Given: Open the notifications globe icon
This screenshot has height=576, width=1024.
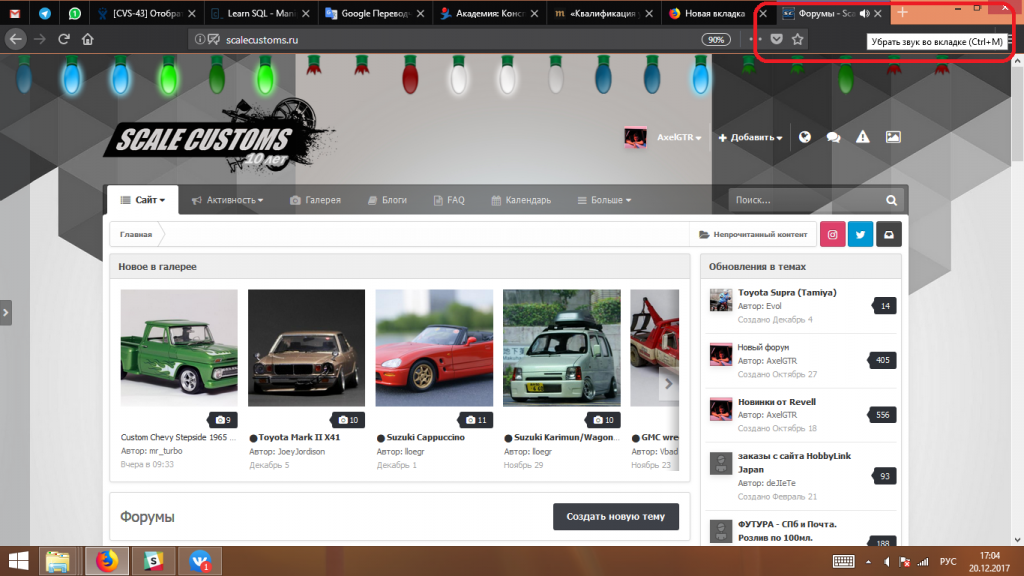Looking at the screenshot, I should (x=804, y=137).
